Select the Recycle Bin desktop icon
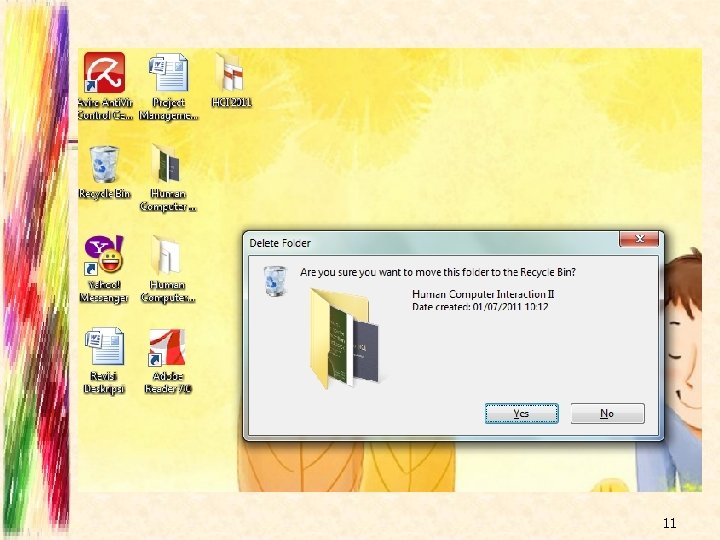The image size is (720, 540). click(104, 164)
